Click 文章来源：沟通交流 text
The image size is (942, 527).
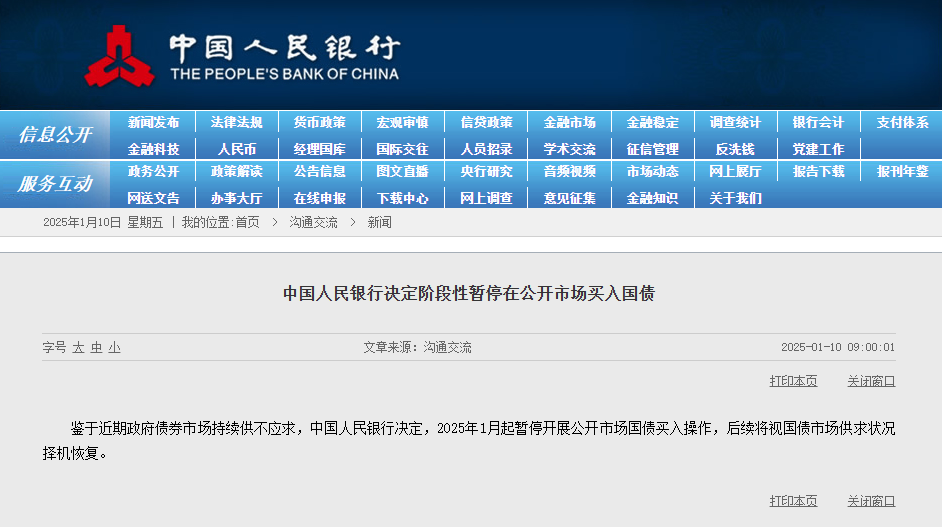pos(418,347)
